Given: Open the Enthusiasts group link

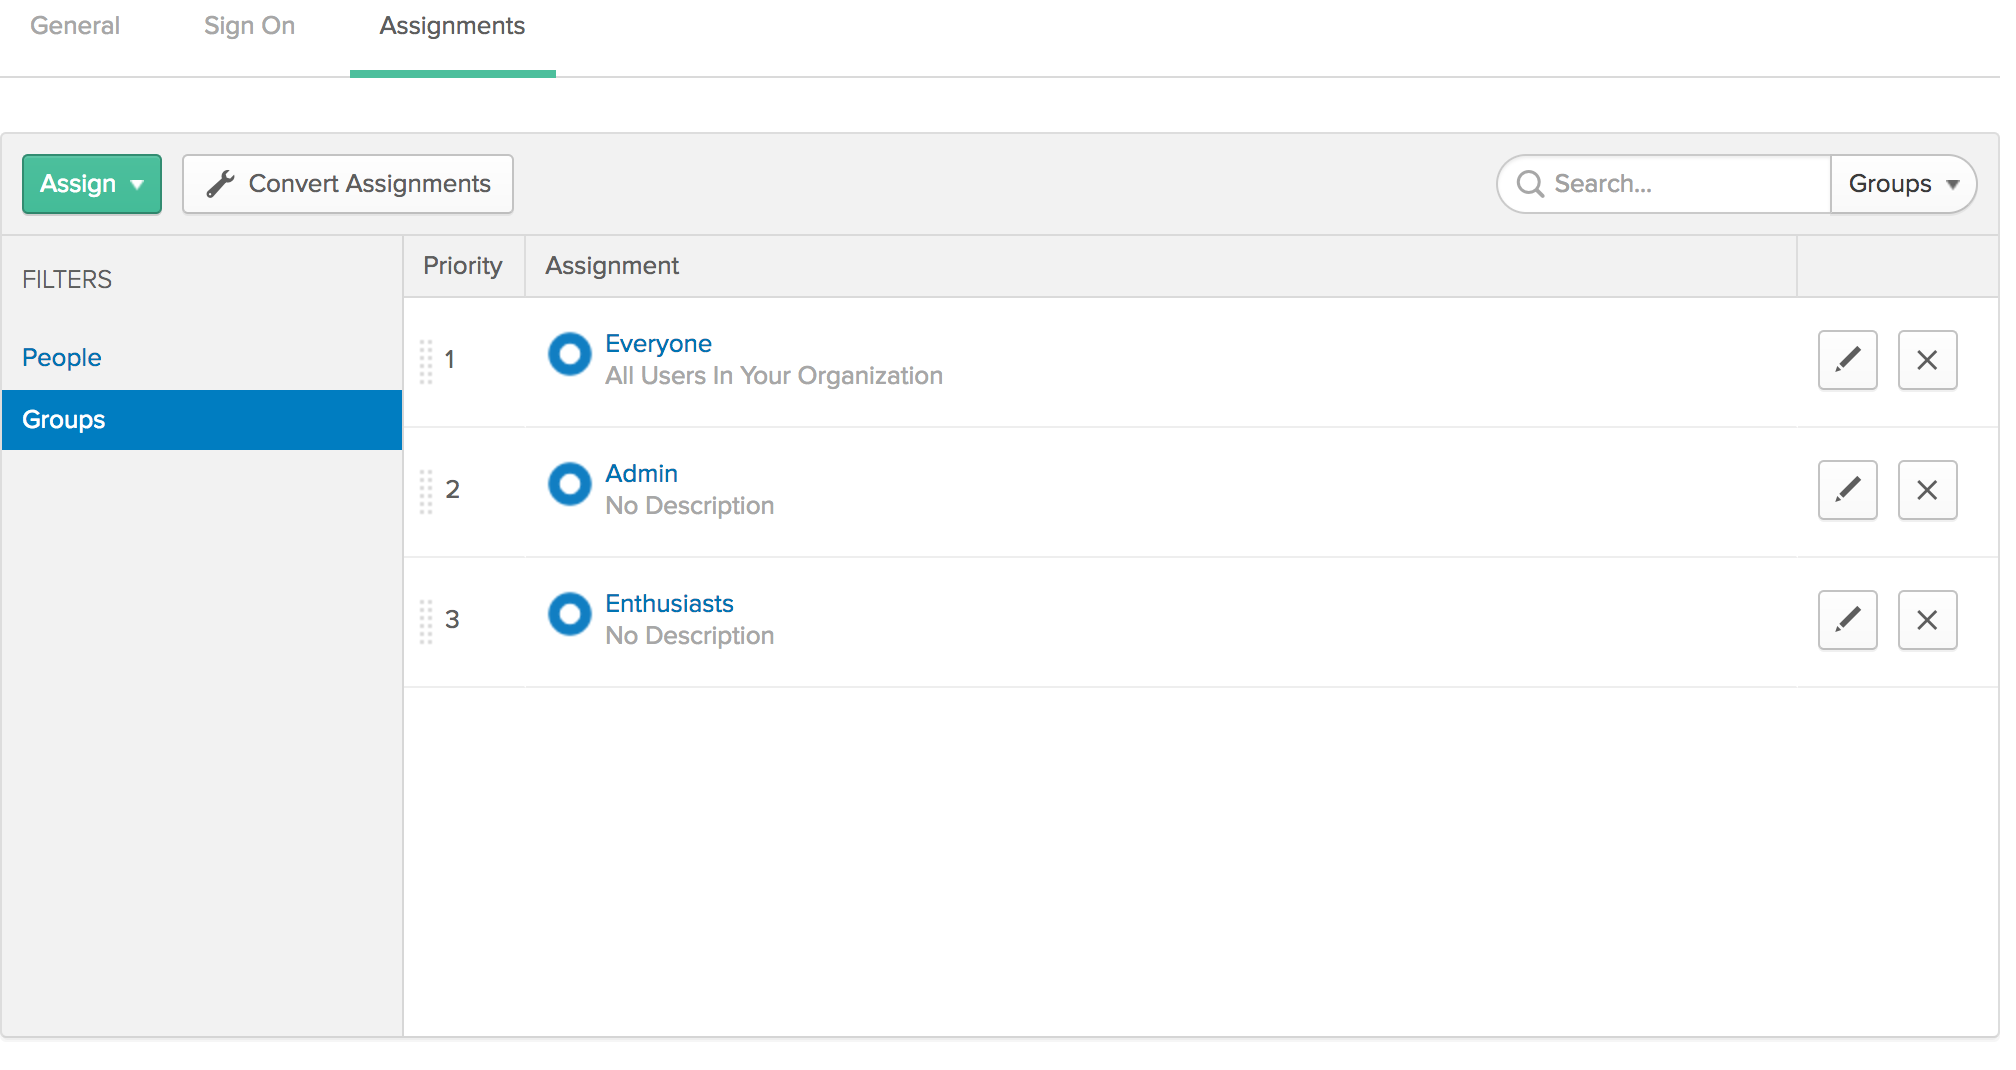Looking at the screenshot, I should coord(669,604).
